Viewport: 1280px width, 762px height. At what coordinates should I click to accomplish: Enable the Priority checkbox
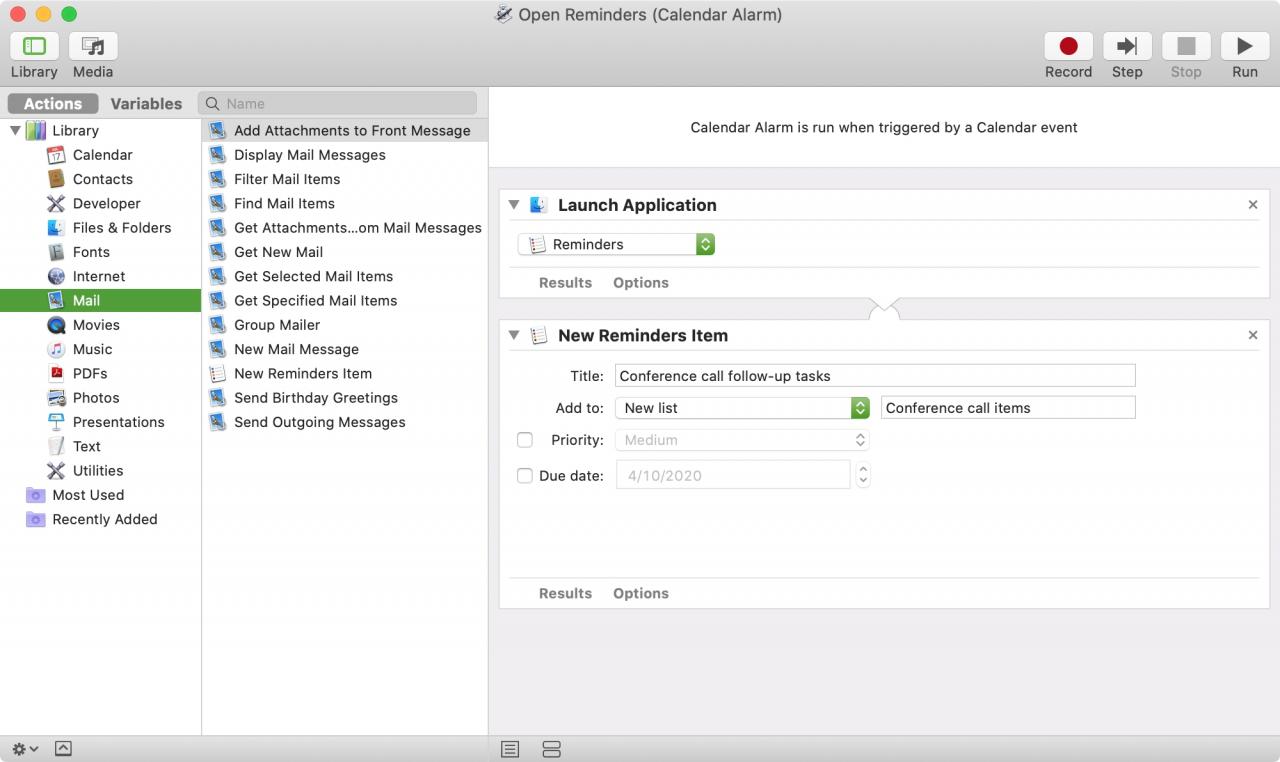pyautogui.click(x=524, y=440)
